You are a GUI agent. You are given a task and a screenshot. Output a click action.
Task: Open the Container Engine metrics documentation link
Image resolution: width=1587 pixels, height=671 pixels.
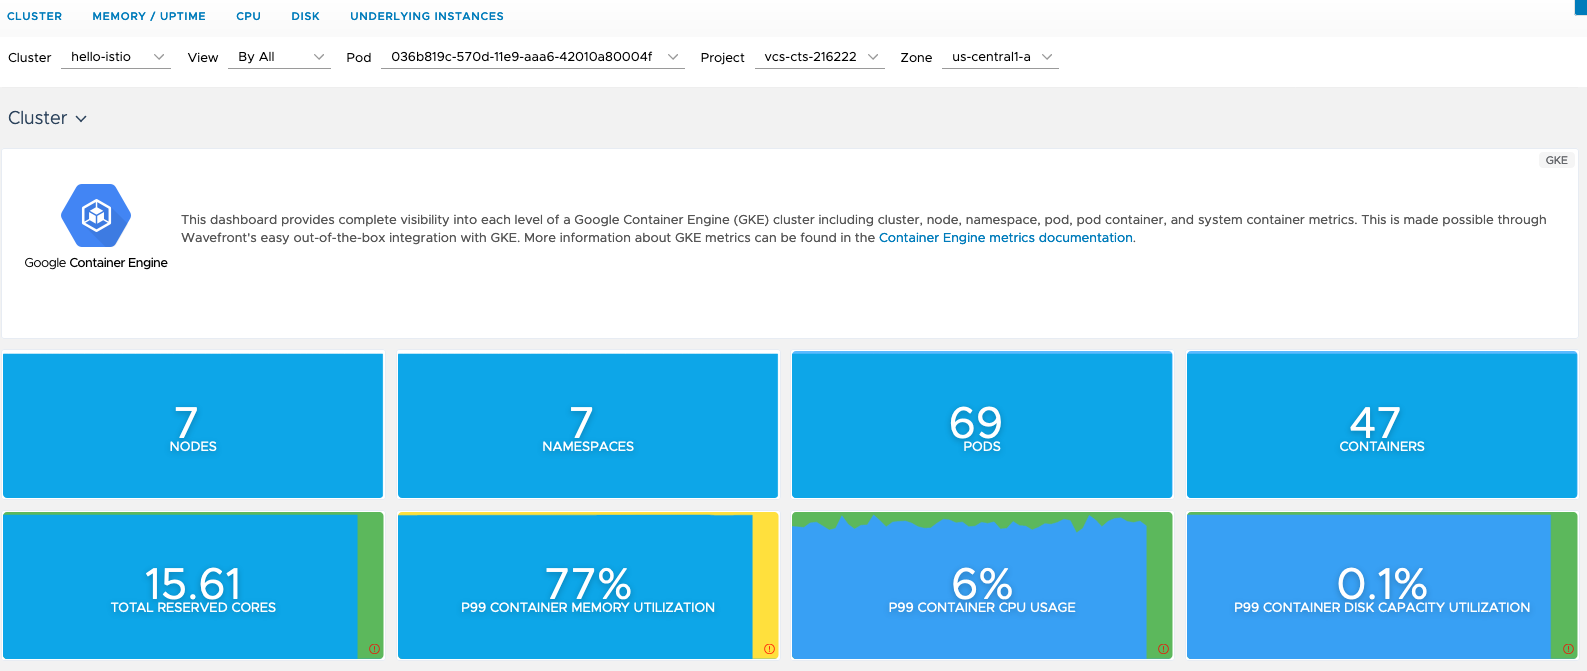click(1006, 238)
